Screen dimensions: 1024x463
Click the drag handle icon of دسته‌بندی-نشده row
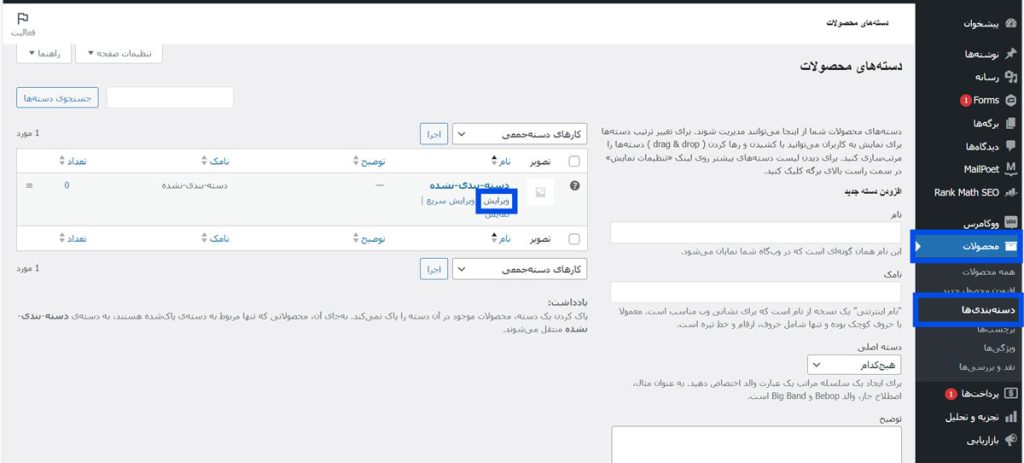tap(29, 185)
